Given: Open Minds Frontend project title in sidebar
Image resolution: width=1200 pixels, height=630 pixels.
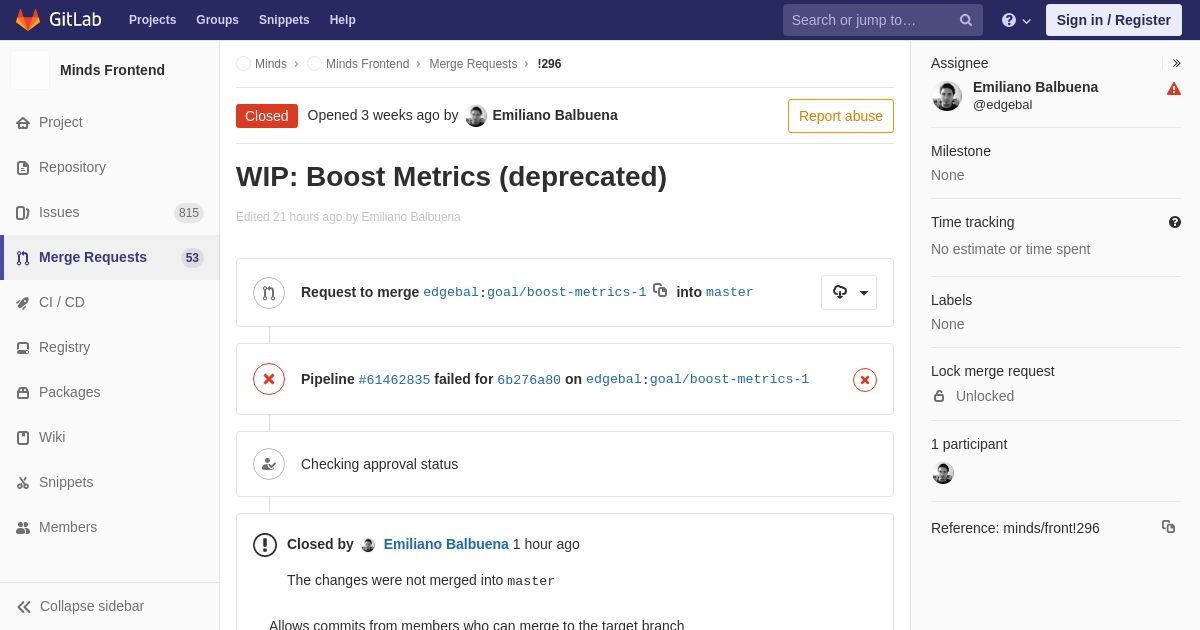Looking at the screenshot, I should point(112,70).
